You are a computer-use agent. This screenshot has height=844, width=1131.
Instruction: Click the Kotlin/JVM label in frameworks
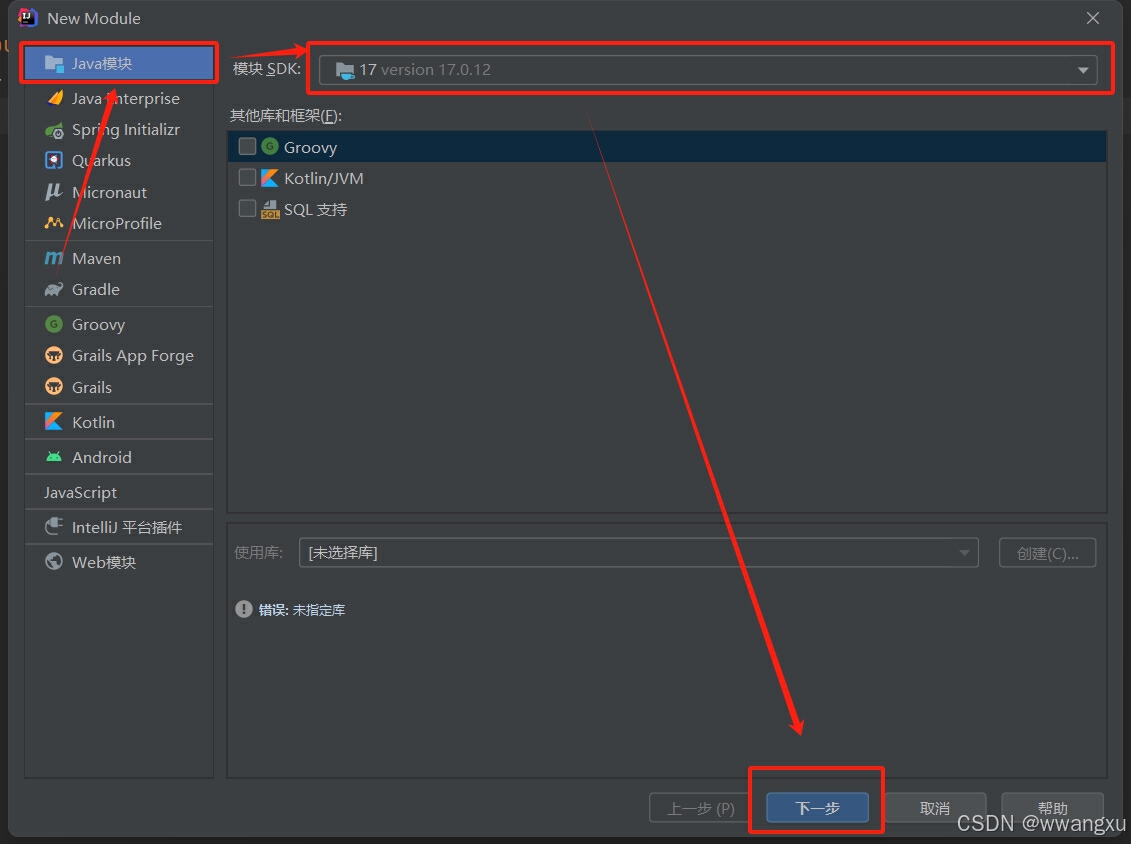point(324,178)
